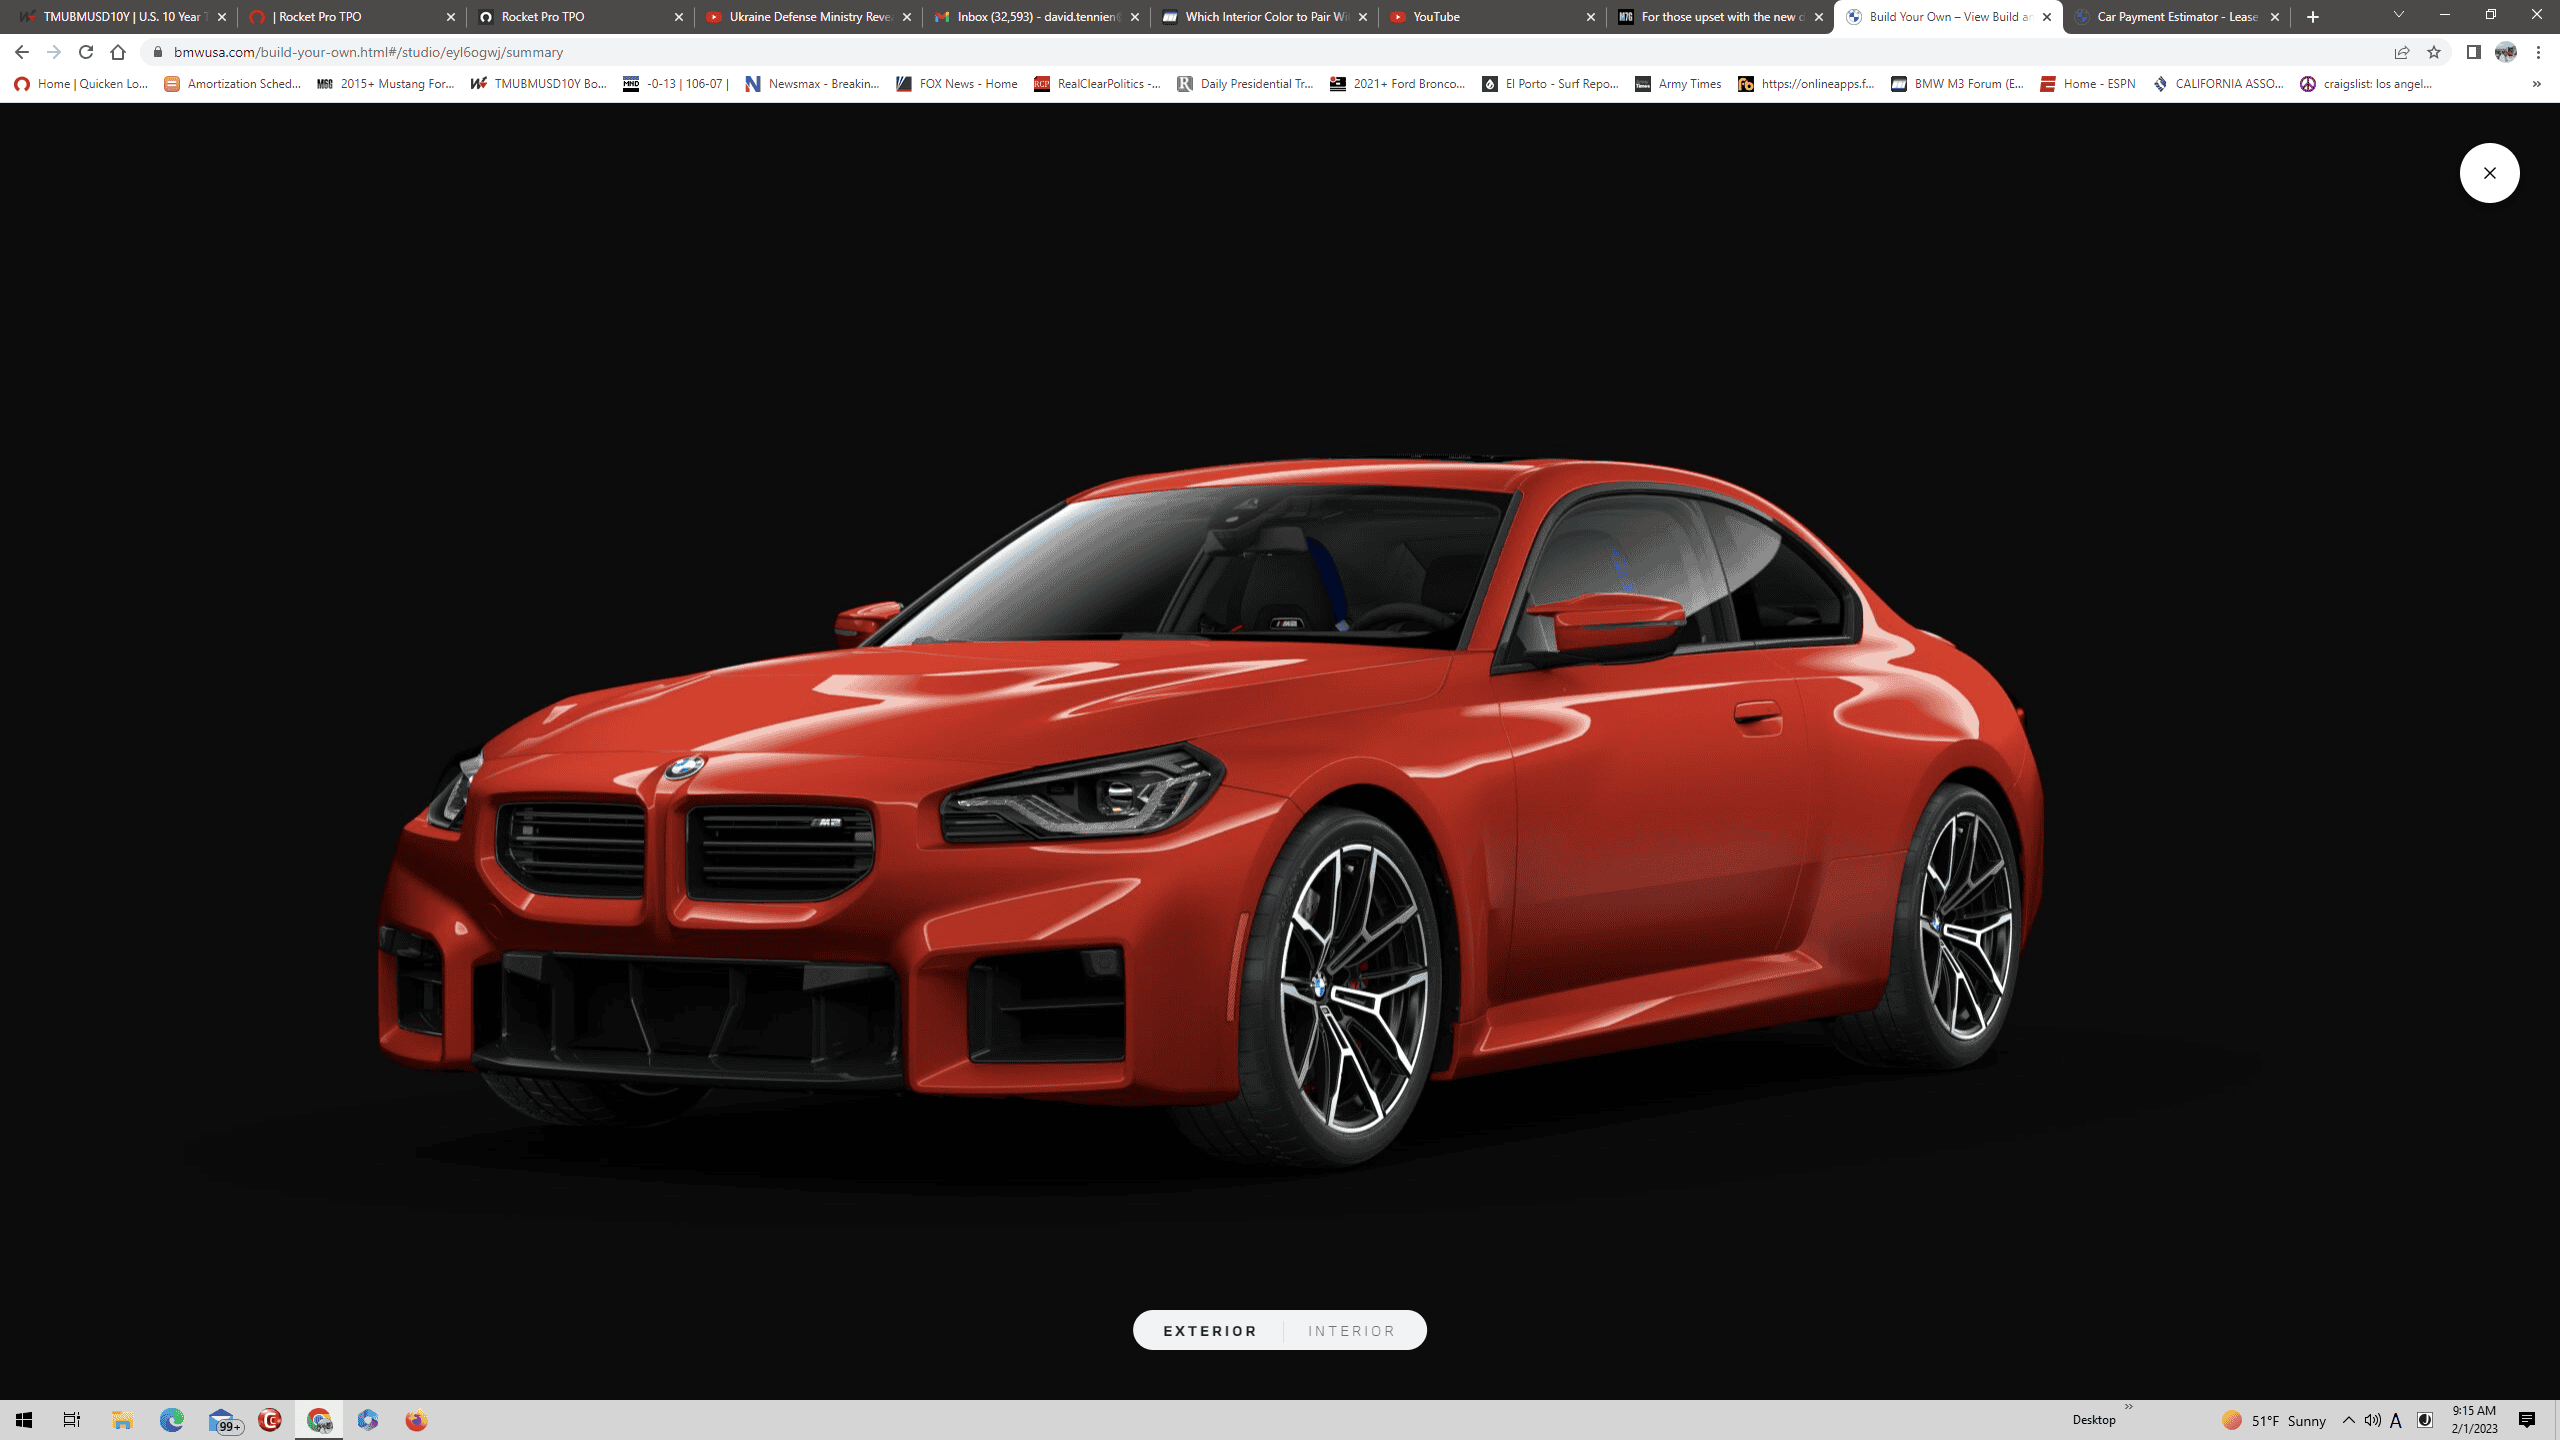Open the notification center icon

pyautogui.click(x=2526, y=1420)
